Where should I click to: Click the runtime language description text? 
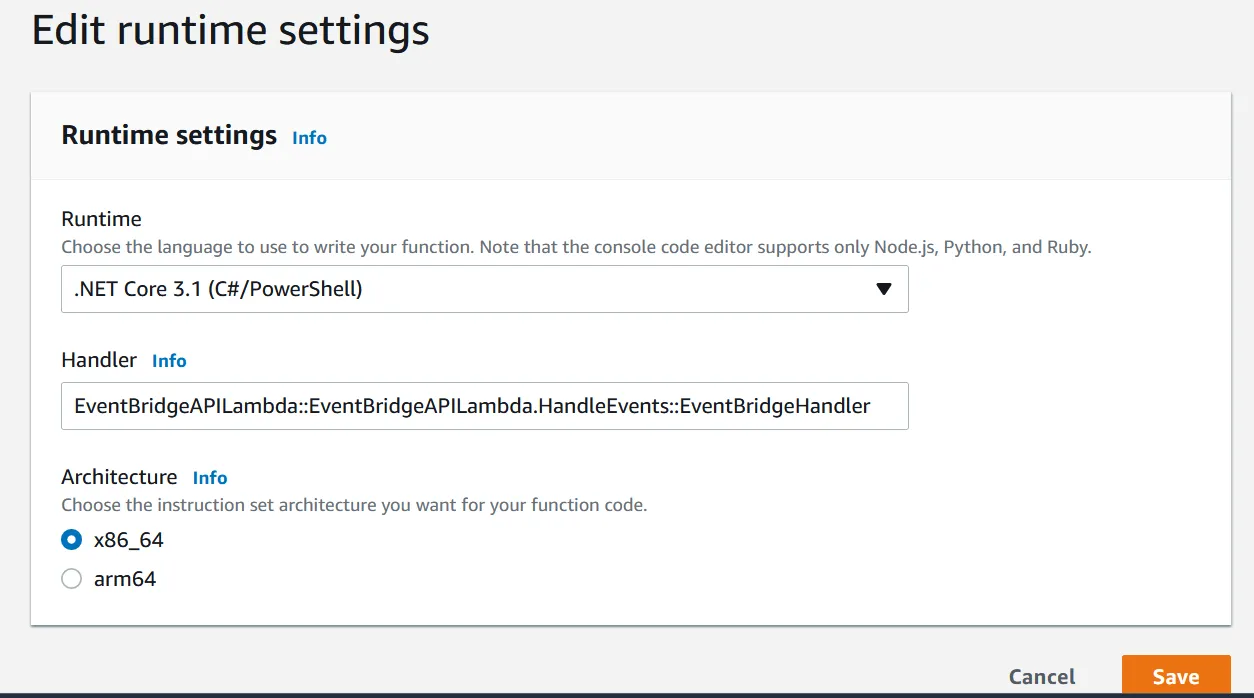(x=575, y=247)
